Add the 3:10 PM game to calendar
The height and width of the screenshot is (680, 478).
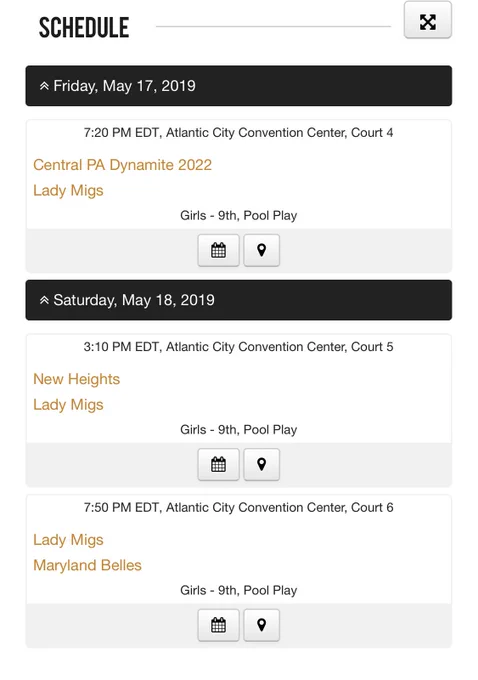click(218, 464)
